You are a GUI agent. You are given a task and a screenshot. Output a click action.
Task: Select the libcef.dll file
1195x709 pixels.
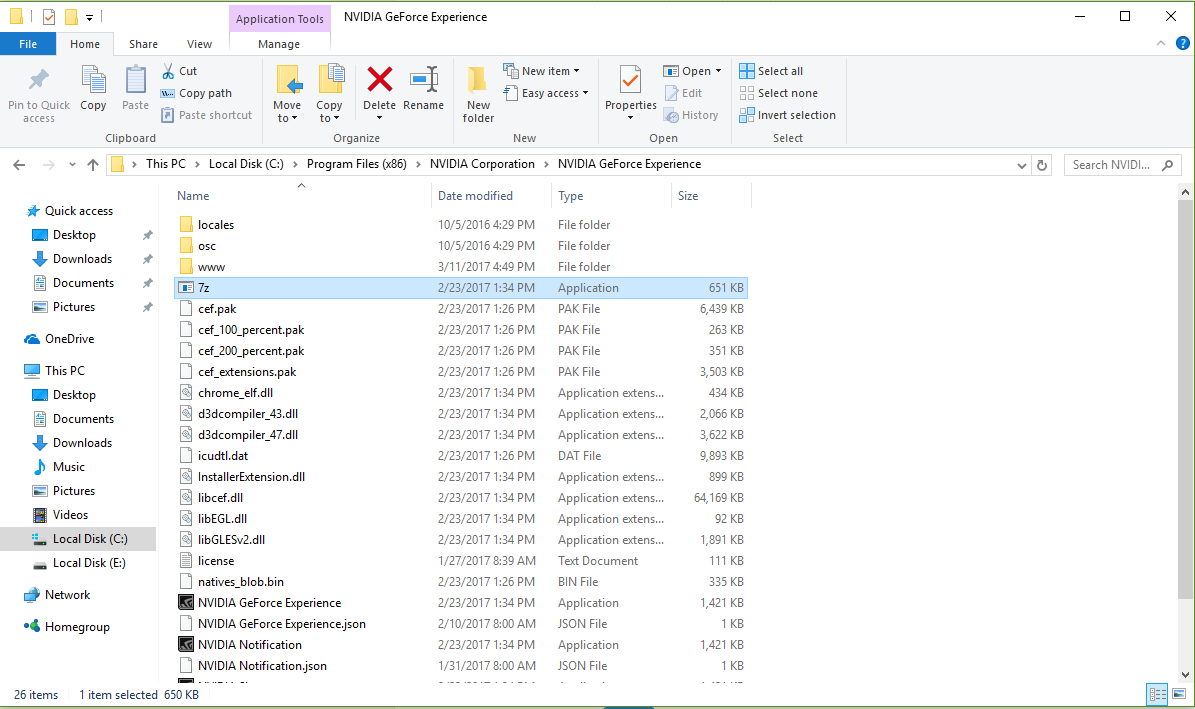[220, 498]
